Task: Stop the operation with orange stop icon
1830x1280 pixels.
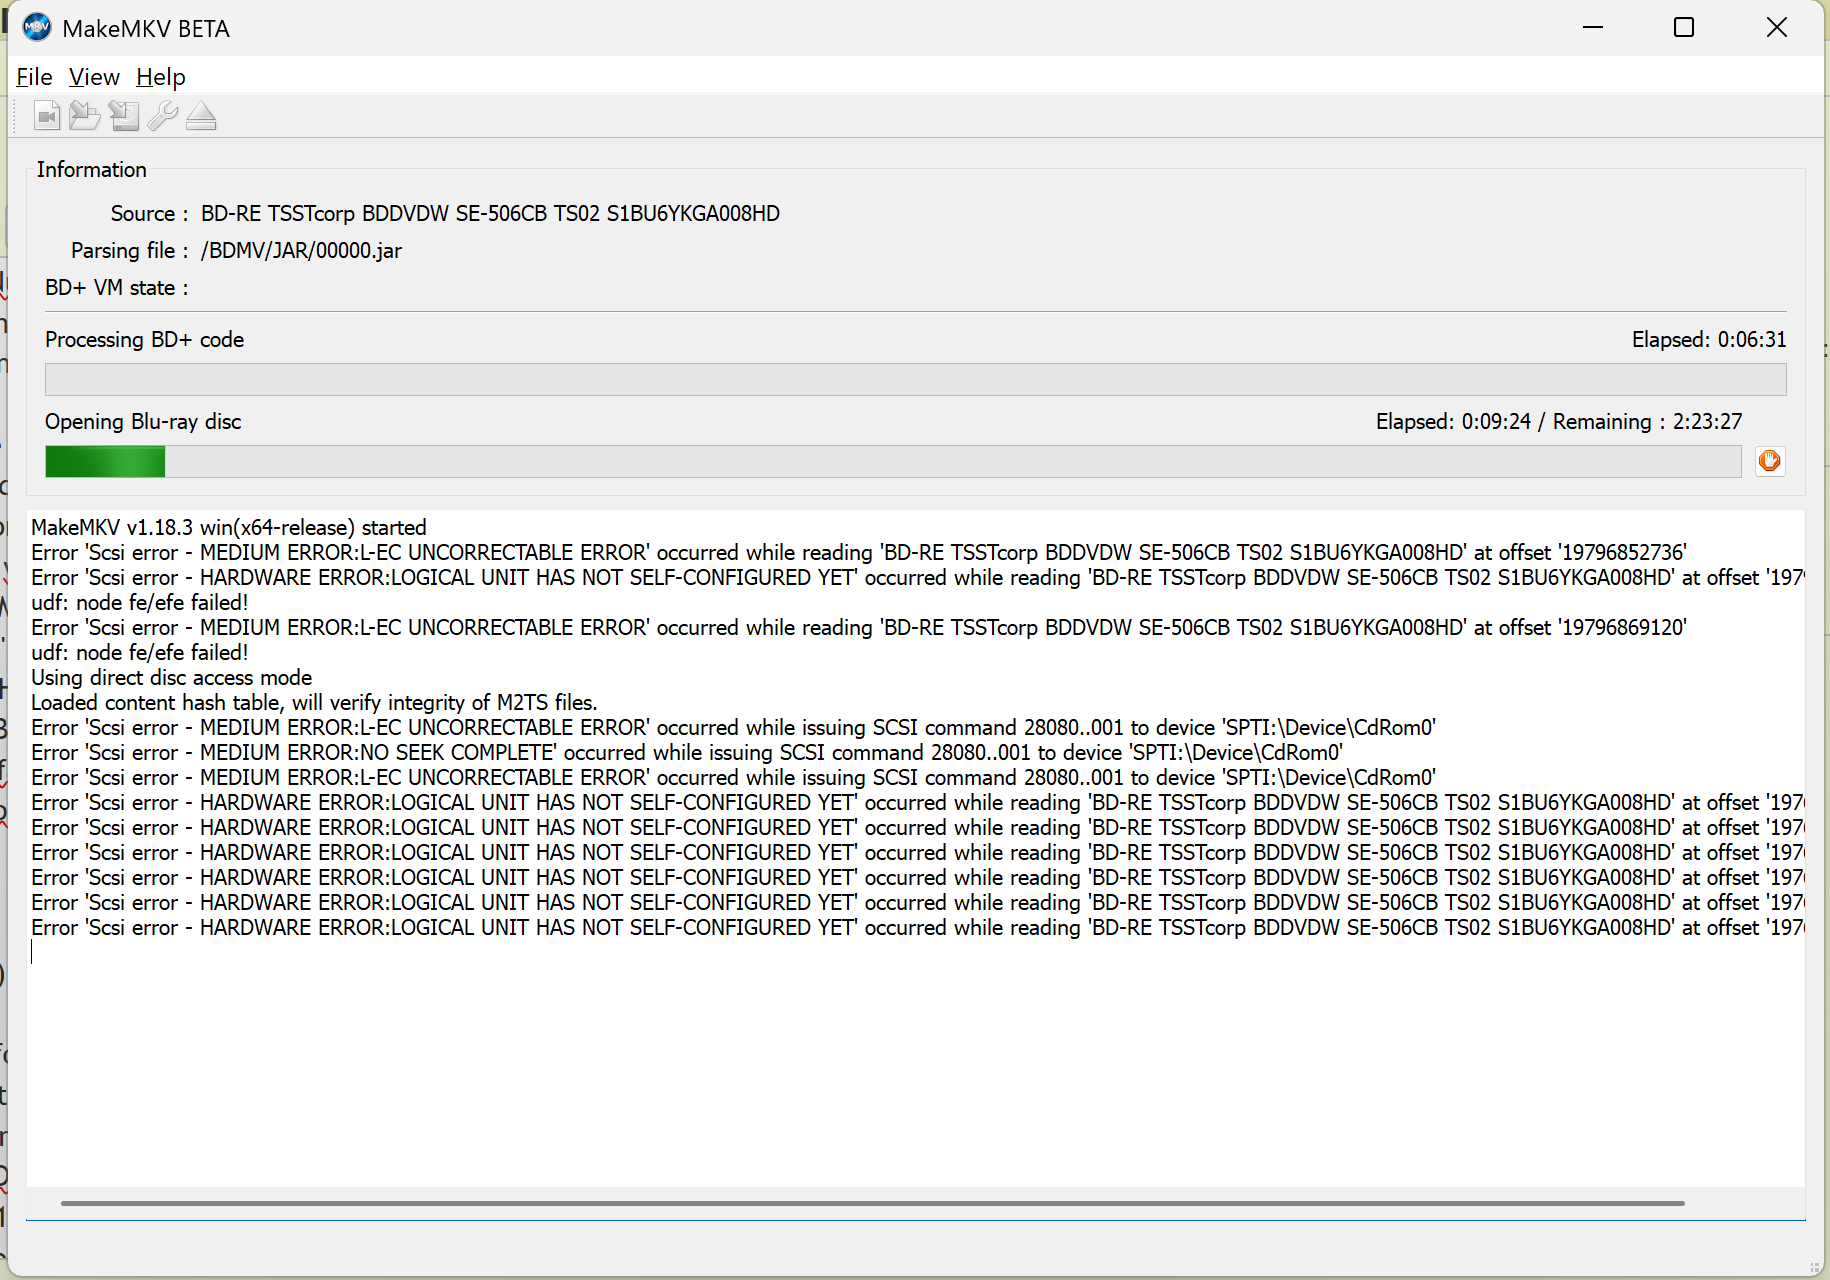Action: tap(1769, 461)
